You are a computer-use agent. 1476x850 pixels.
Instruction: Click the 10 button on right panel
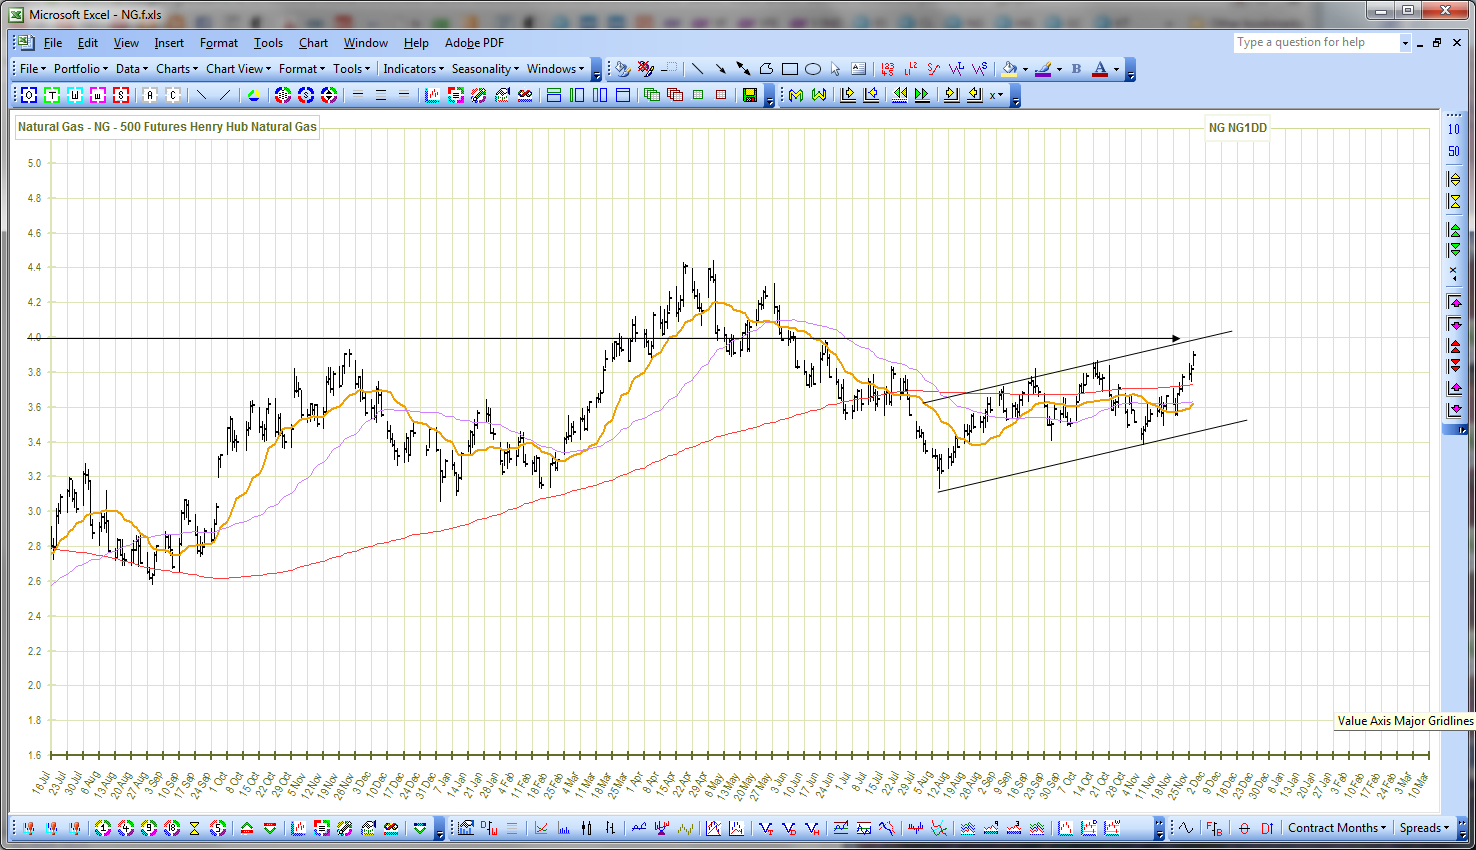1454,129
